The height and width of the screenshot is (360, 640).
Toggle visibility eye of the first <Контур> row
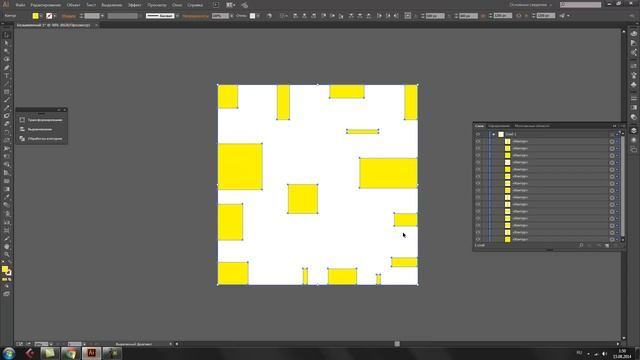tap(478, 141)
